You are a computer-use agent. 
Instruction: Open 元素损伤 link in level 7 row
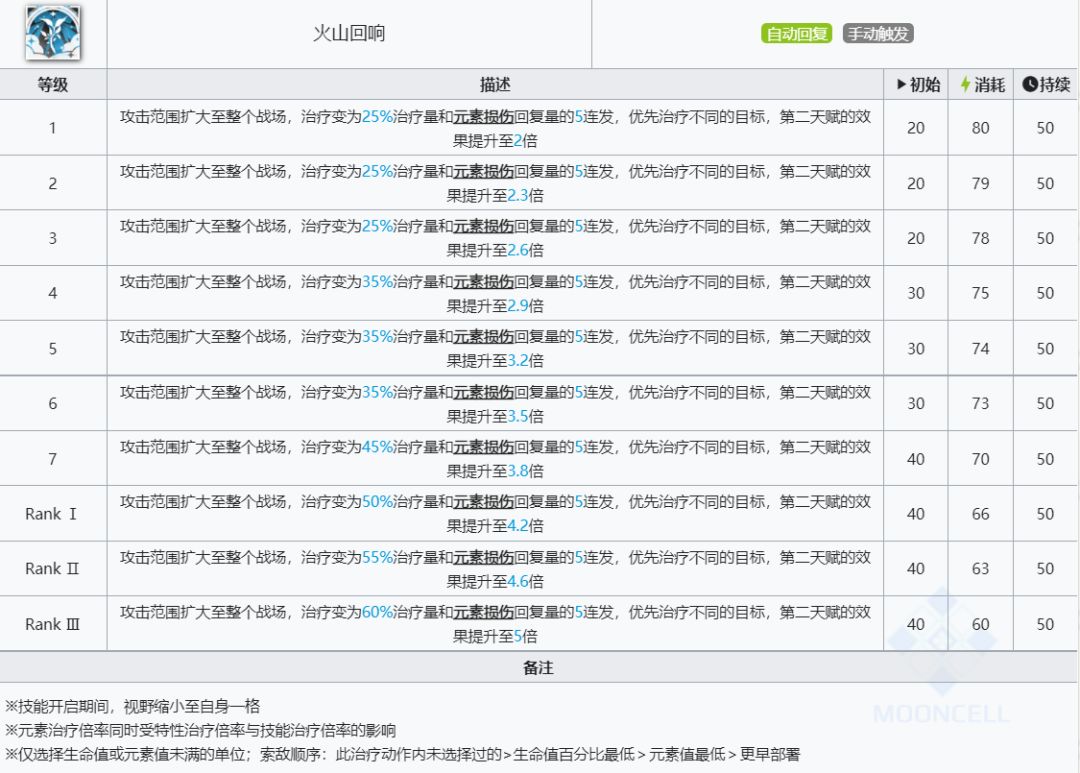pyautogui.click(x=483, y=447)
